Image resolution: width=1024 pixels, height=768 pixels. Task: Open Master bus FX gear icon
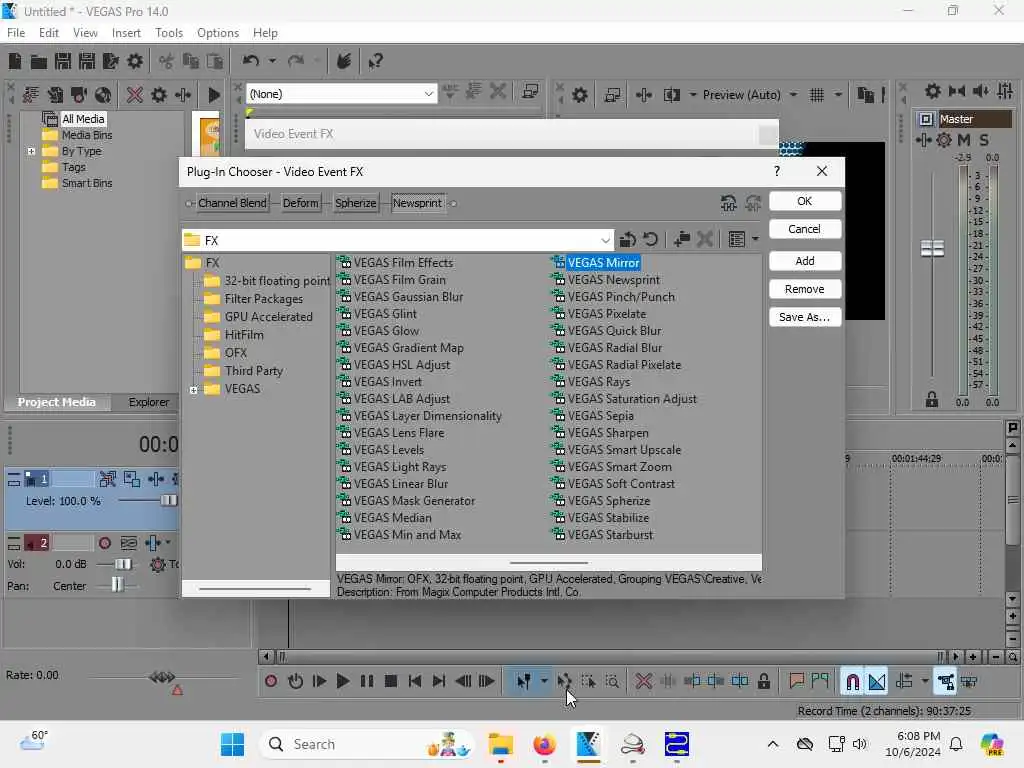[x=944, y=140]
